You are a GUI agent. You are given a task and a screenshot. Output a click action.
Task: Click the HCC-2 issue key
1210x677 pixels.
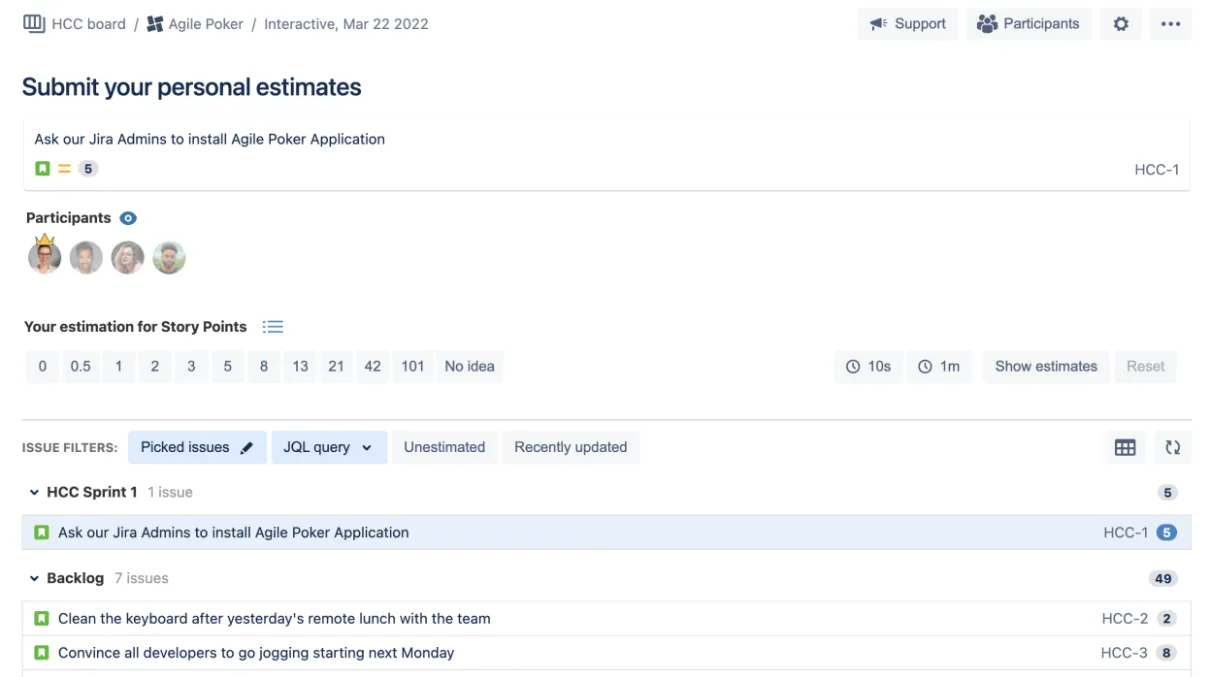1125,619
